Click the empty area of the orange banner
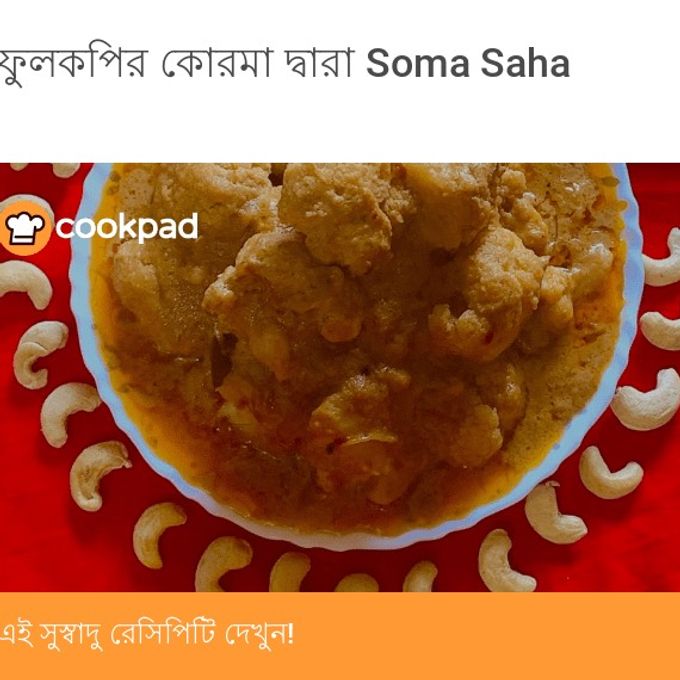Screen dimensions: 680x680 pyautogui.click(x=486, y=636)
